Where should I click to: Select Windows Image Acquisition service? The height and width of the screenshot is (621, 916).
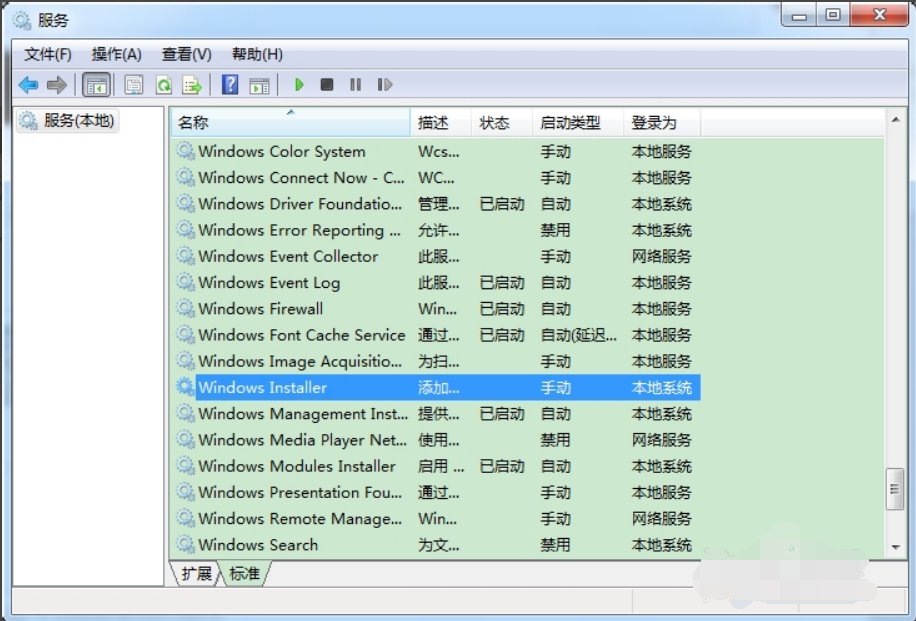tap(300, 361)
